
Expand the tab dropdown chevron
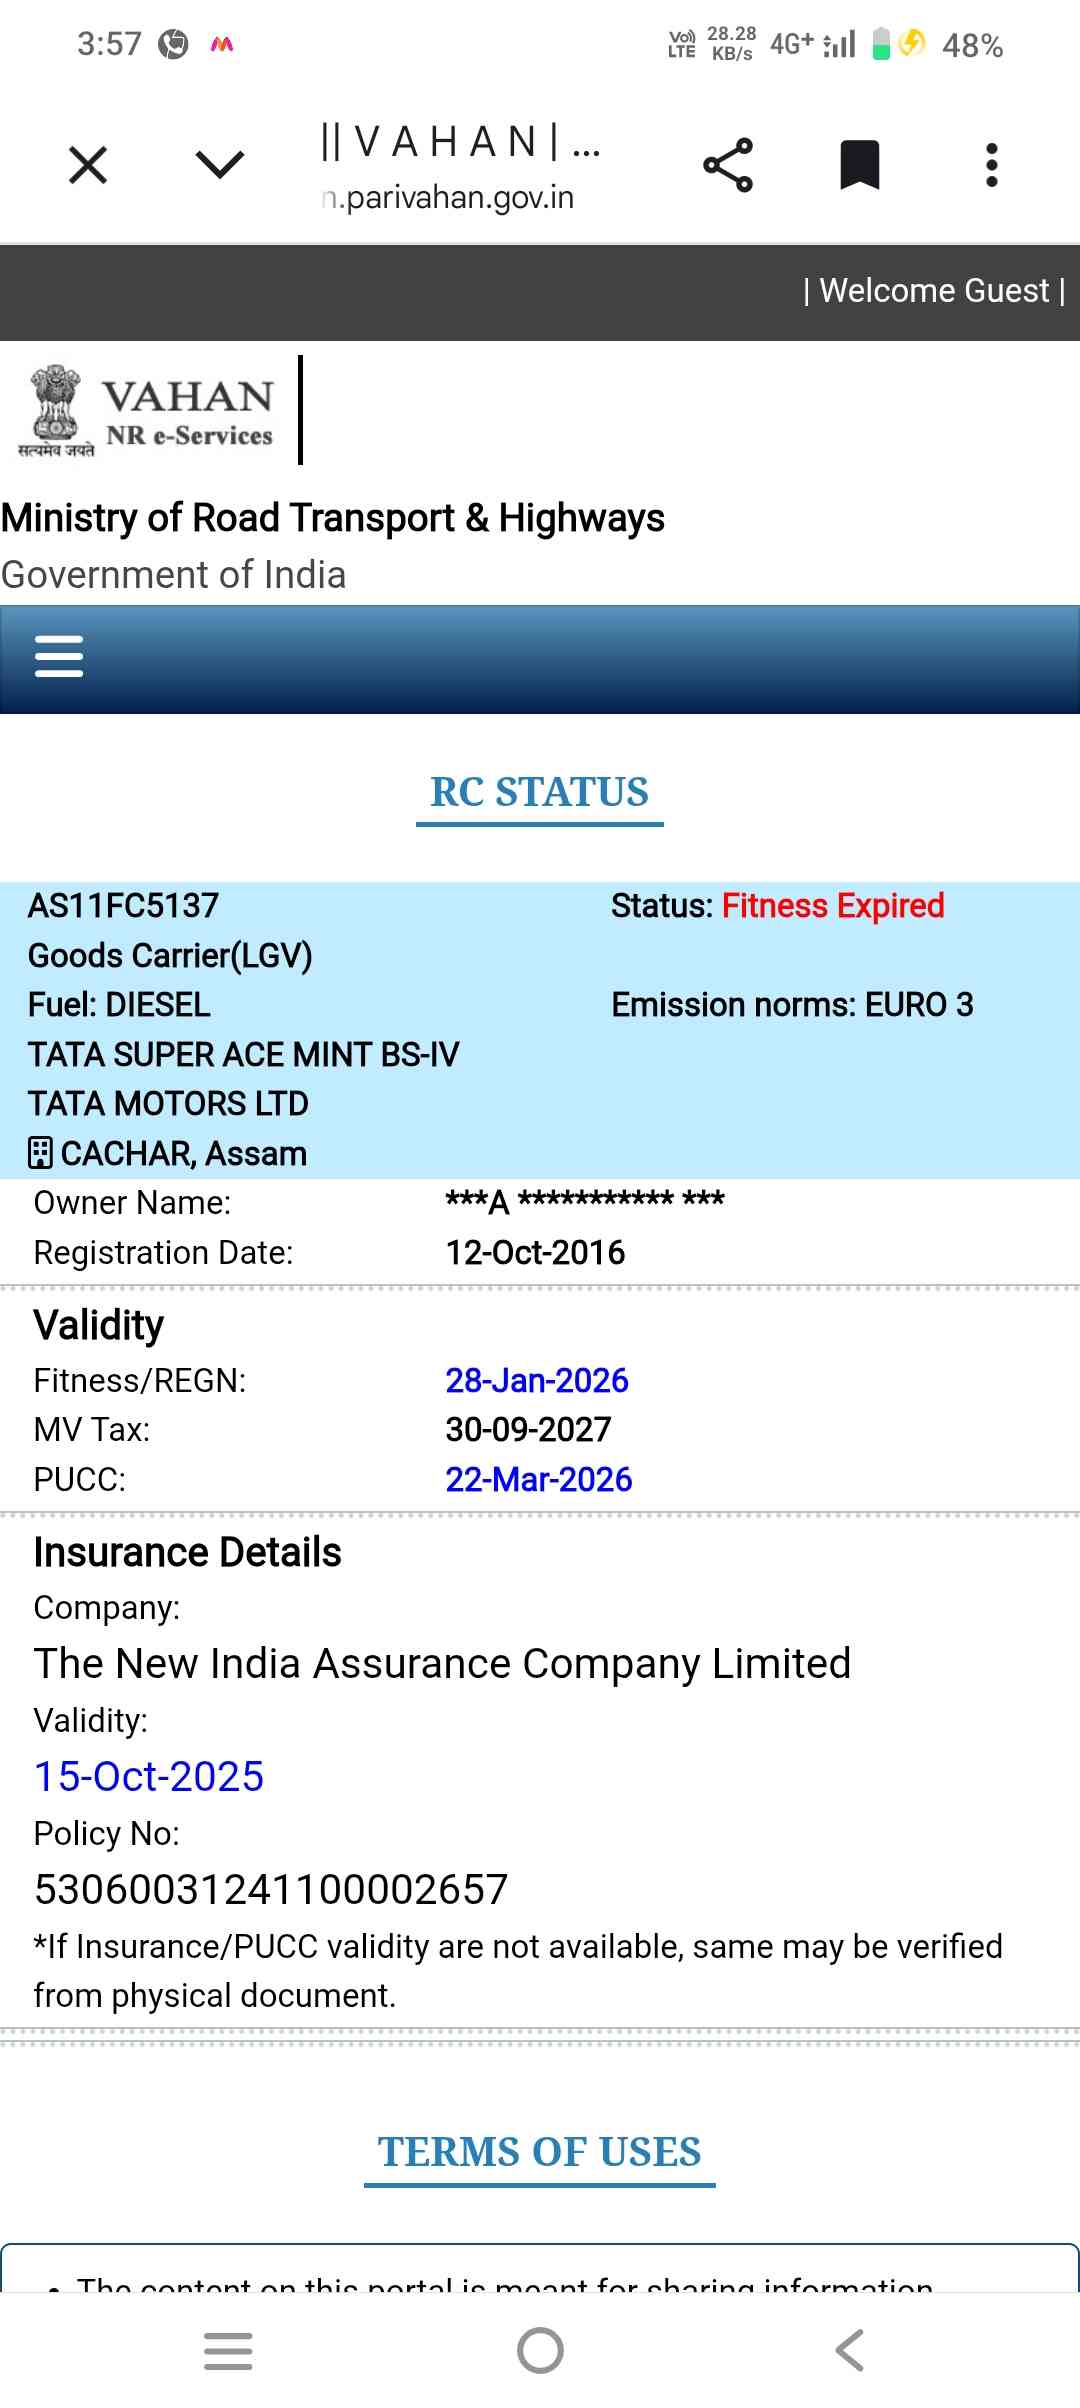[220, 164]
